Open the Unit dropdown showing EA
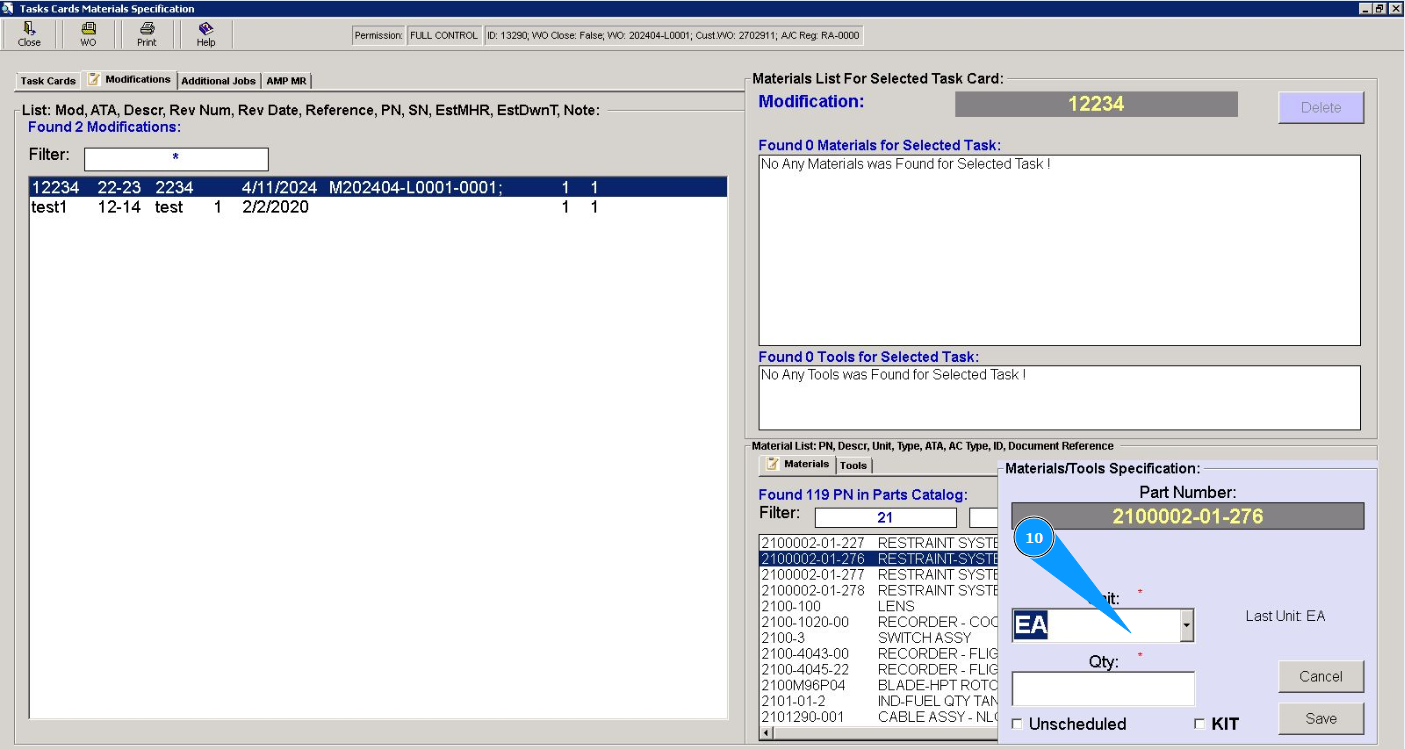The height and width of the screenshot is (749, 1405). (x=1186, y=626)
